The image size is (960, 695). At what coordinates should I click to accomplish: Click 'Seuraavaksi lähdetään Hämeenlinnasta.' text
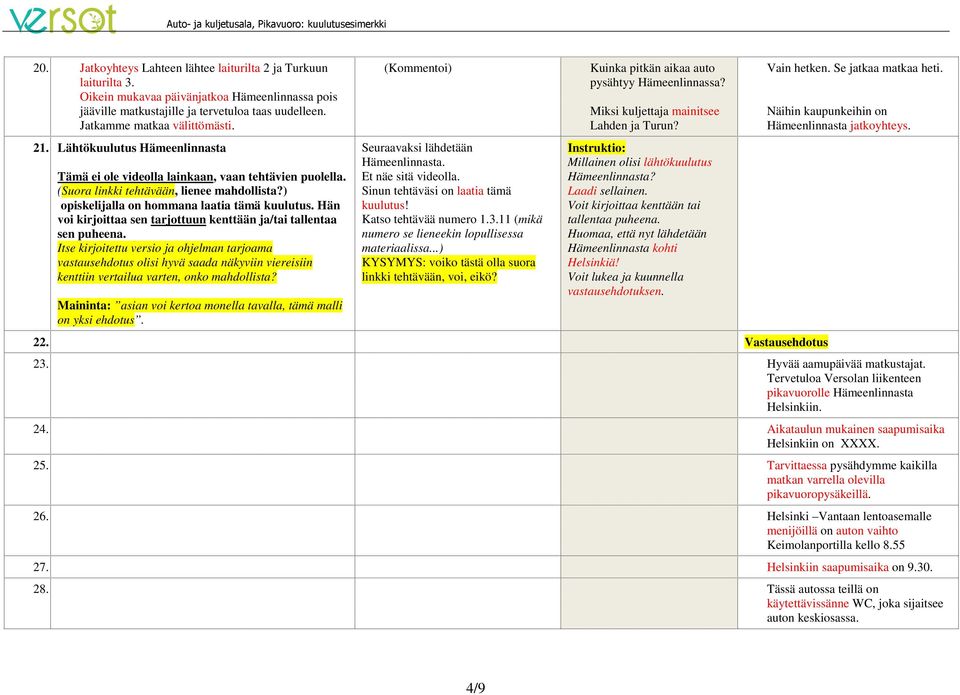pyautogui.click(x=417, y=155)
